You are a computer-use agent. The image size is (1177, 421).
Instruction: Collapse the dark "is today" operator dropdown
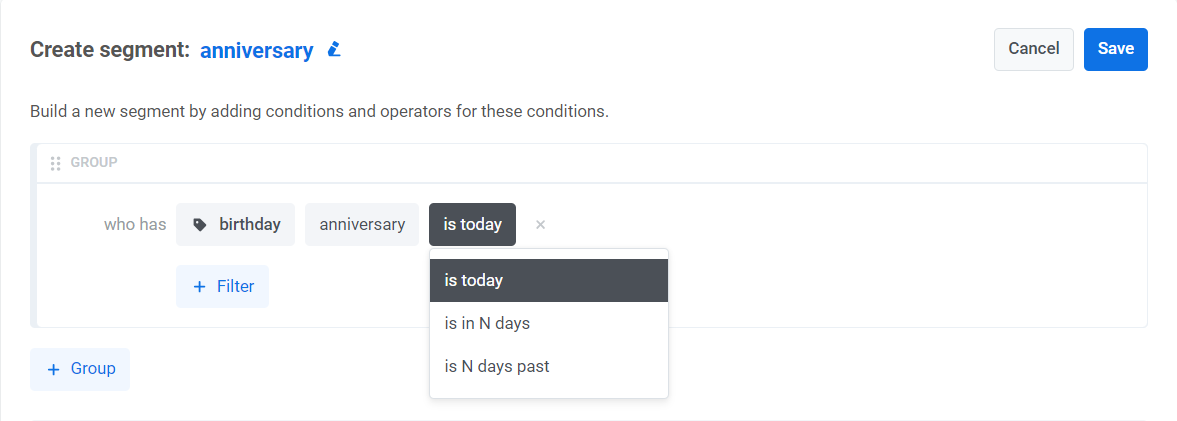(472, 225)
